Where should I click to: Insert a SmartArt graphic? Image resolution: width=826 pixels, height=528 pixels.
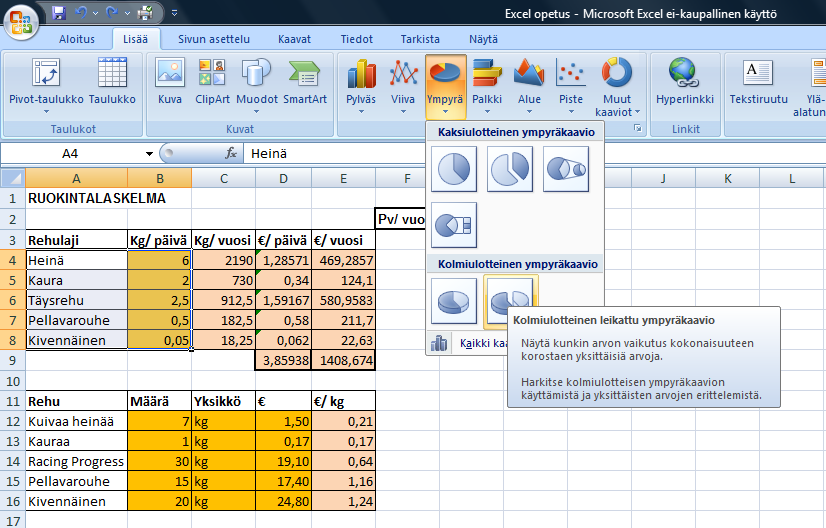(305, 81)
